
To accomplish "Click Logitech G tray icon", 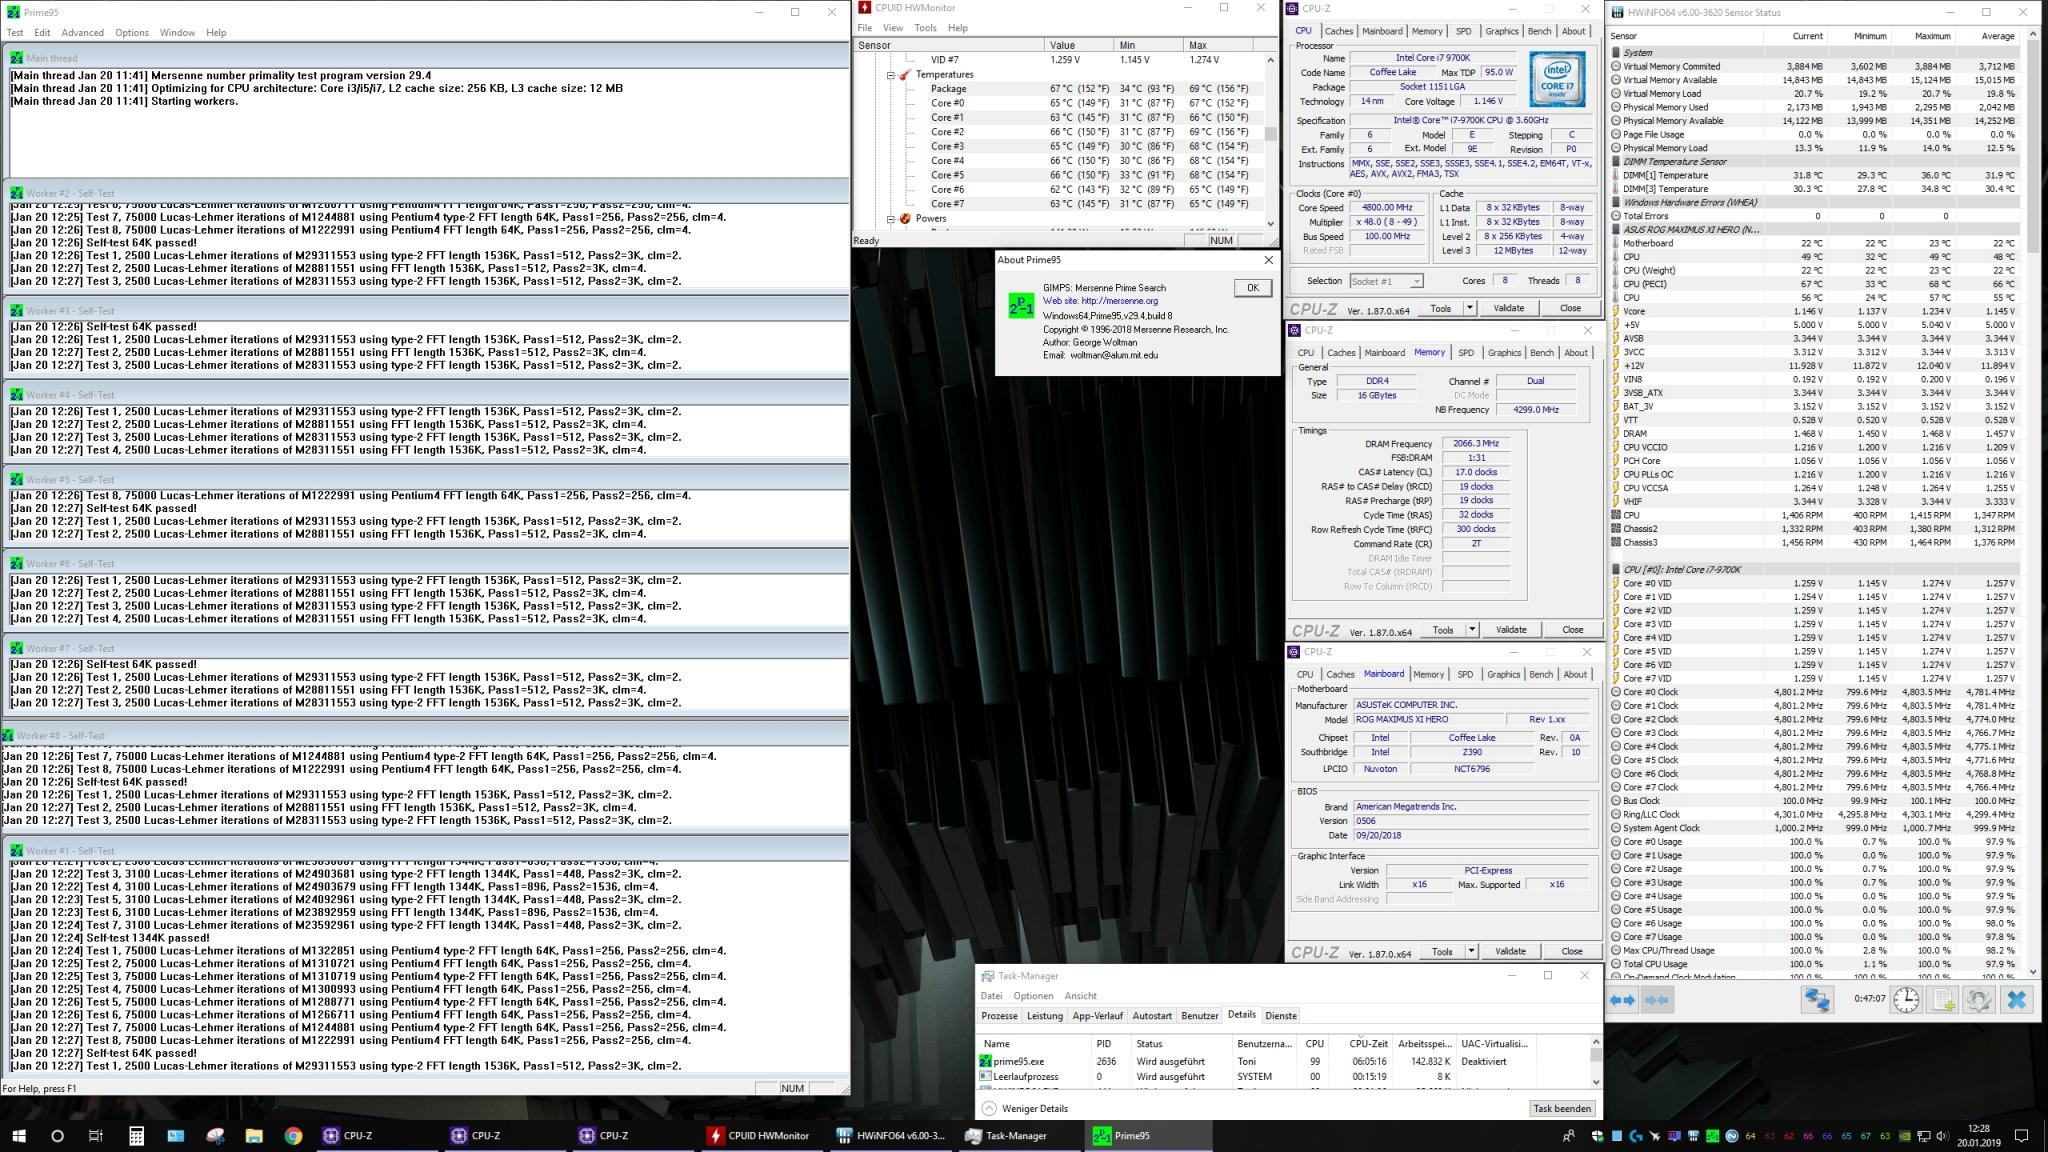I will [x=1636, y=1136].
